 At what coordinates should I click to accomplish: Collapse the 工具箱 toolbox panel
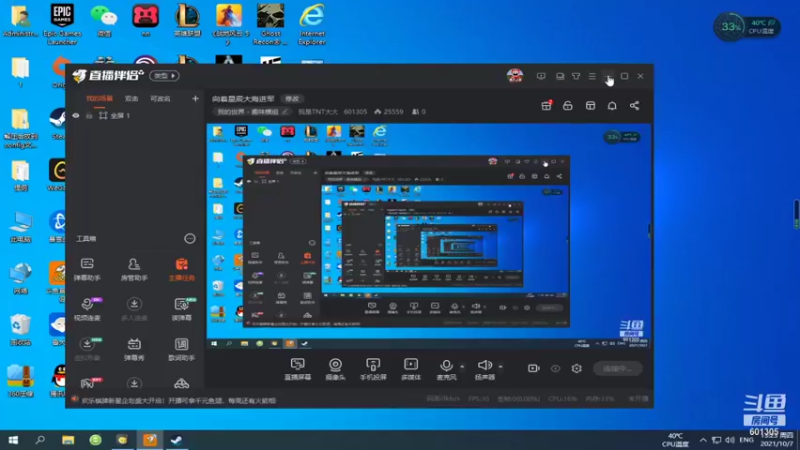tap(190, 238)
